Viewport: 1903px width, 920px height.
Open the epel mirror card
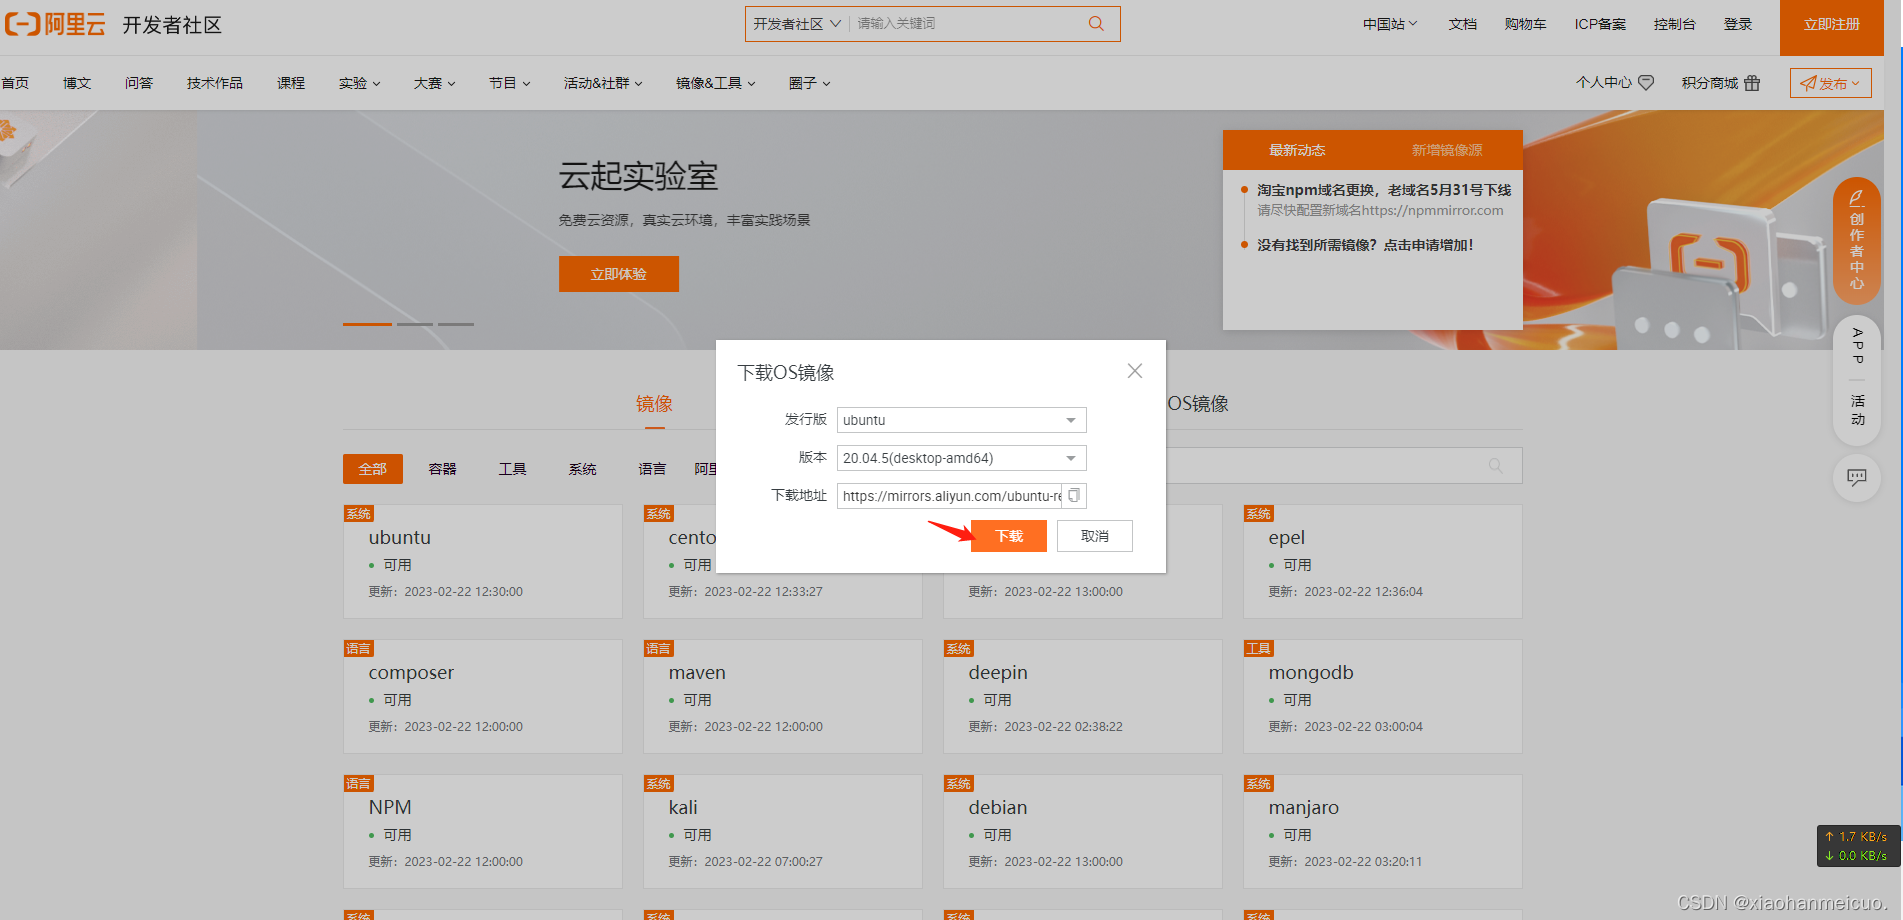[1383, 562]
